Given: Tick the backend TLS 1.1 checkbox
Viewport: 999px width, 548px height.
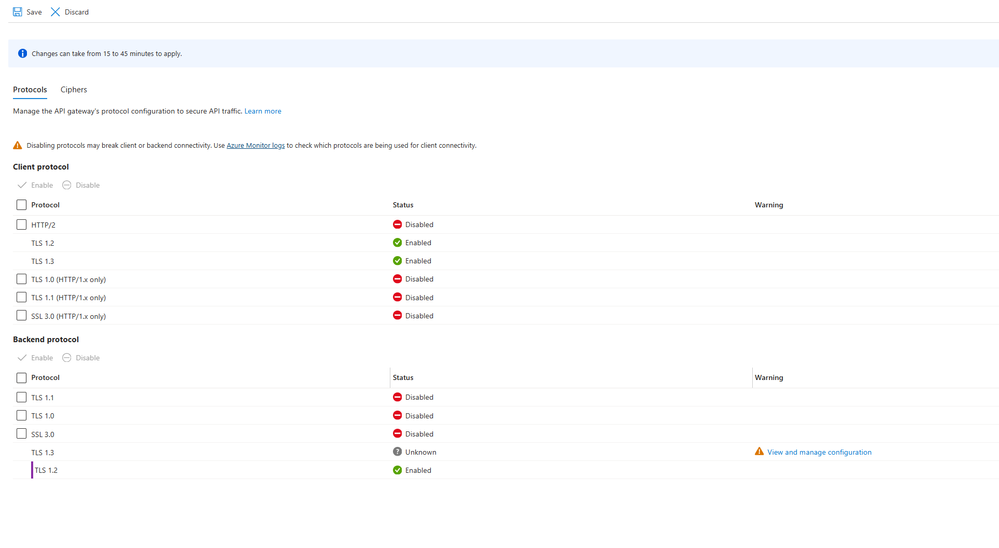Looking at the screenshot, I should pyautogui.click(x=21, y=397).
